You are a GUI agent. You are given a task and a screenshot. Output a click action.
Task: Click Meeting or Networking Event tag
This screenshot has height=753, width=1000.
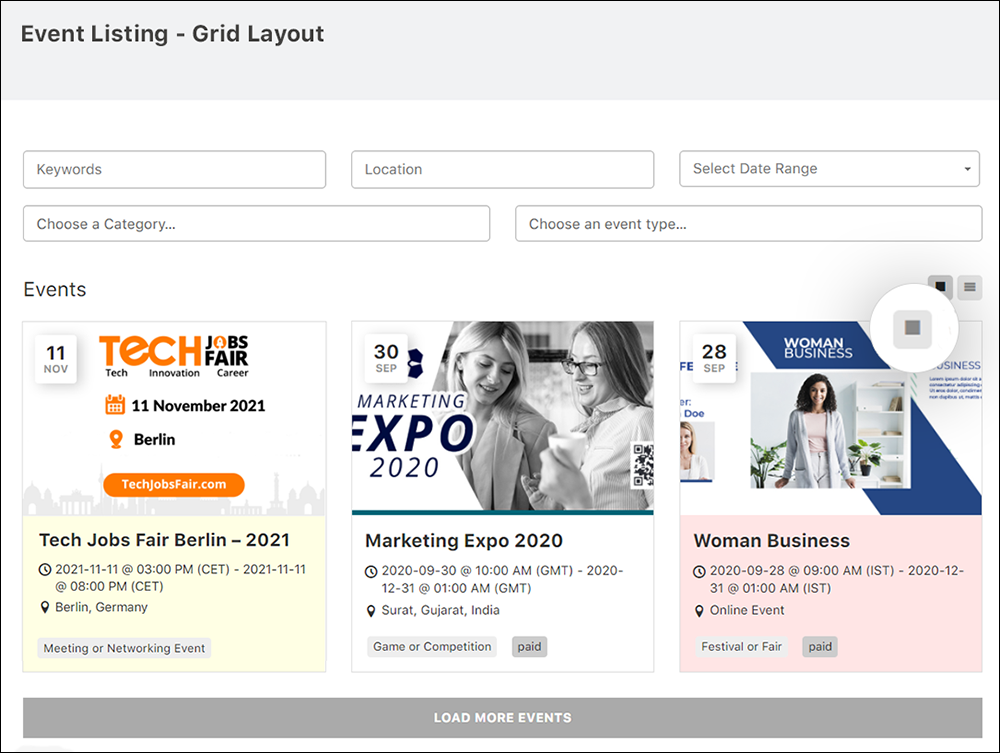pos(124,648)
